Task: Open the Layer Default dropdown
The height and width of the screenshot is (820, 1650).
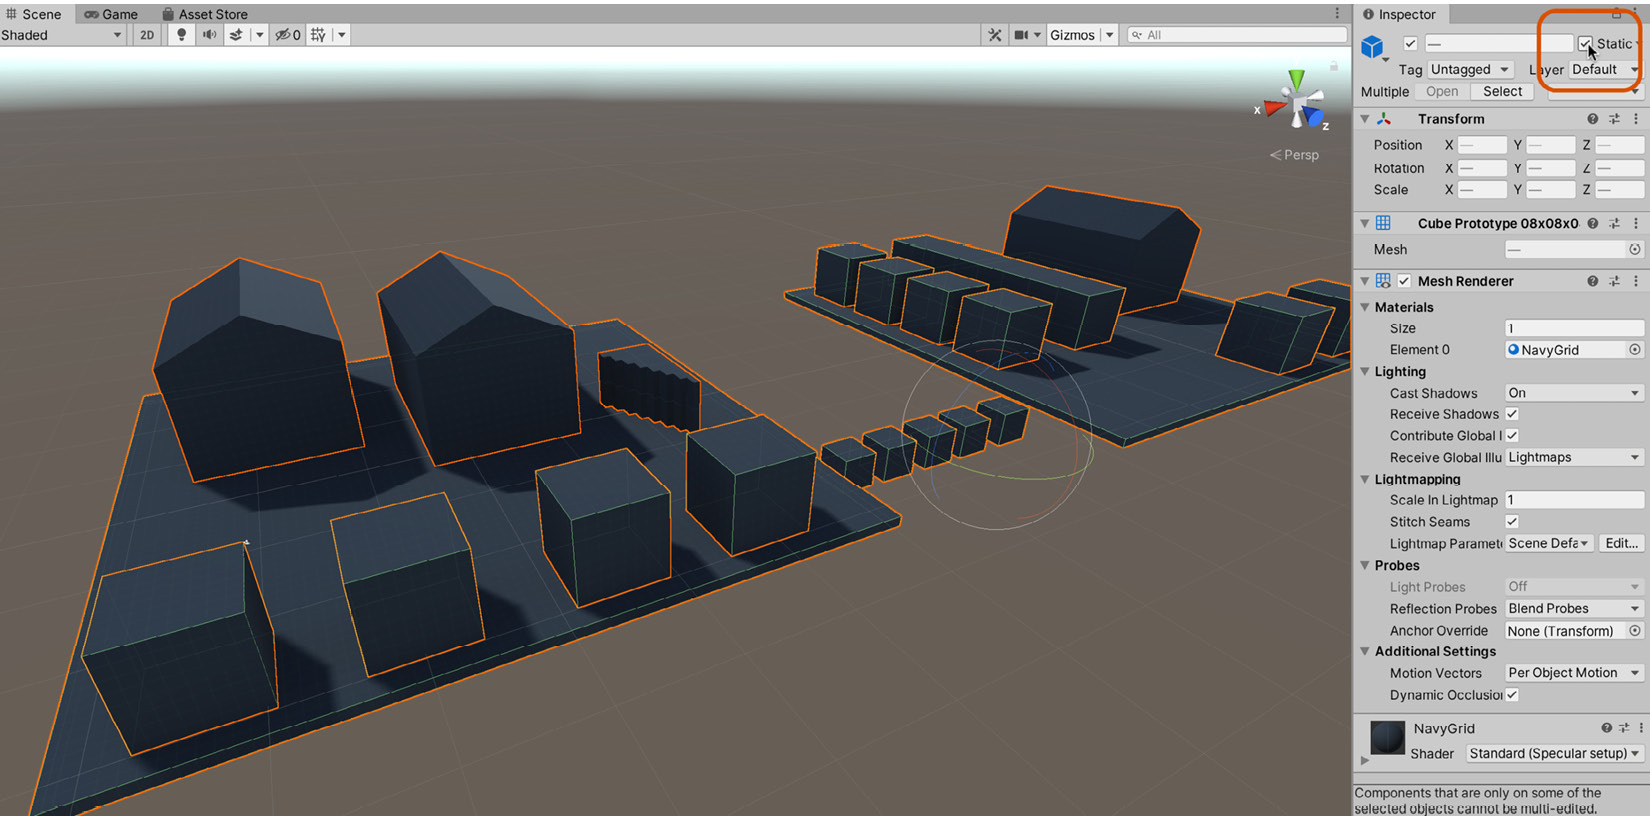Action: (1604, 70)
